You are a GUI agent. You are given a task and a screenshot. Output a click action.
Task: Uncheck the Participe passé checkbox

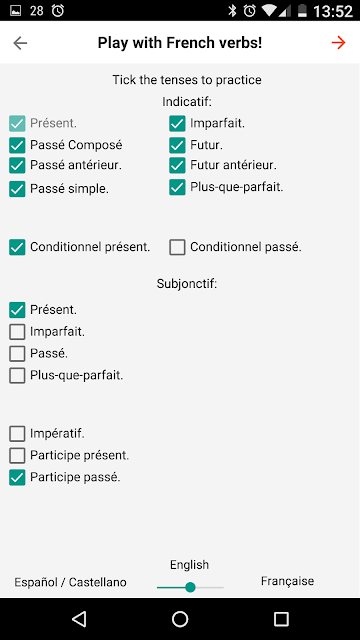(17, 477)
